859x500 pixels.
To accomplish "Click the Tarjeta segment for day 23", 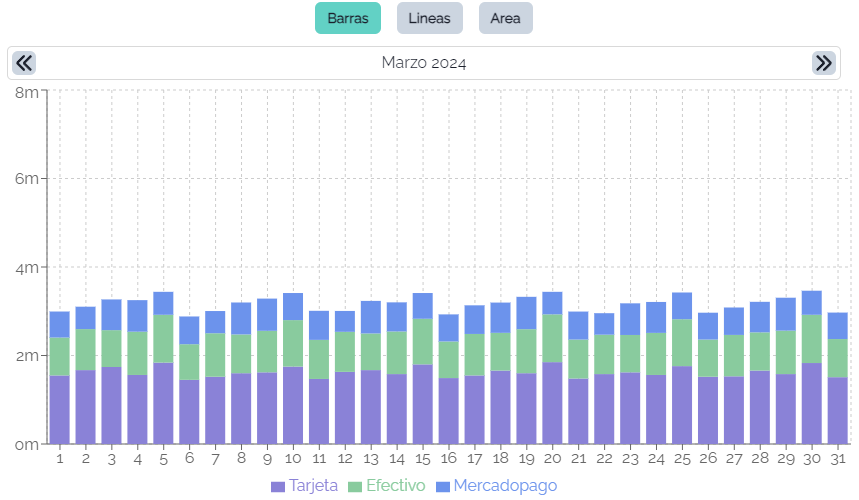I will coord(630,409).
